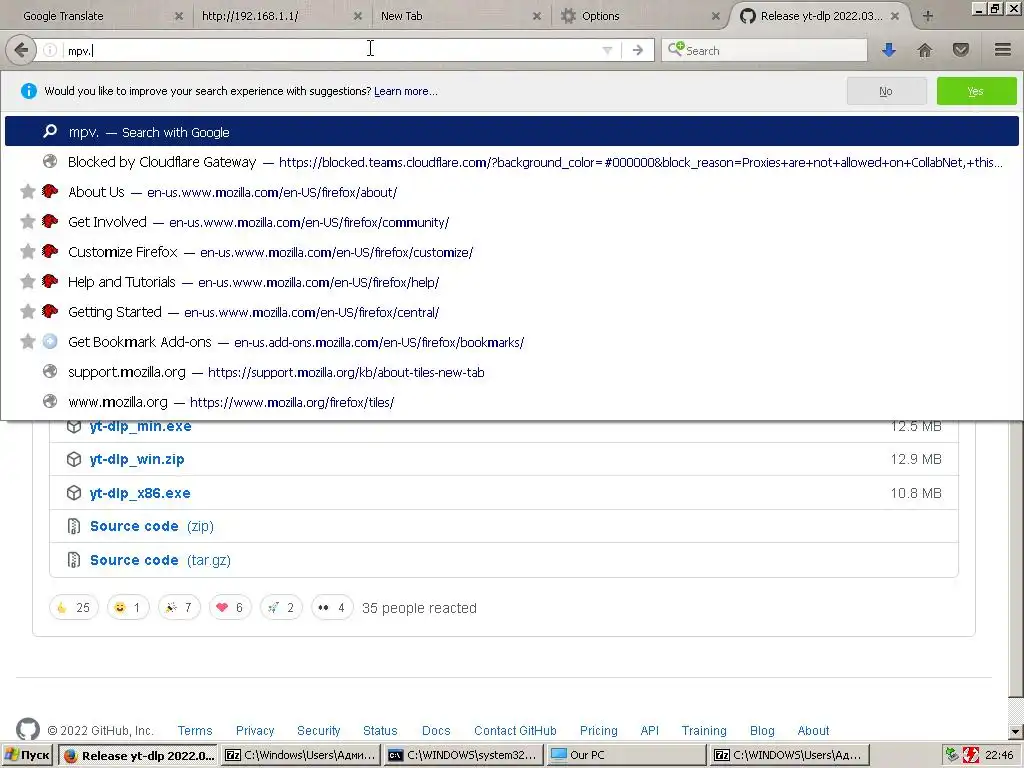
Task: Click the page scrollbar down arrow
Action: pyautogui.click(x=1016, y=732)
